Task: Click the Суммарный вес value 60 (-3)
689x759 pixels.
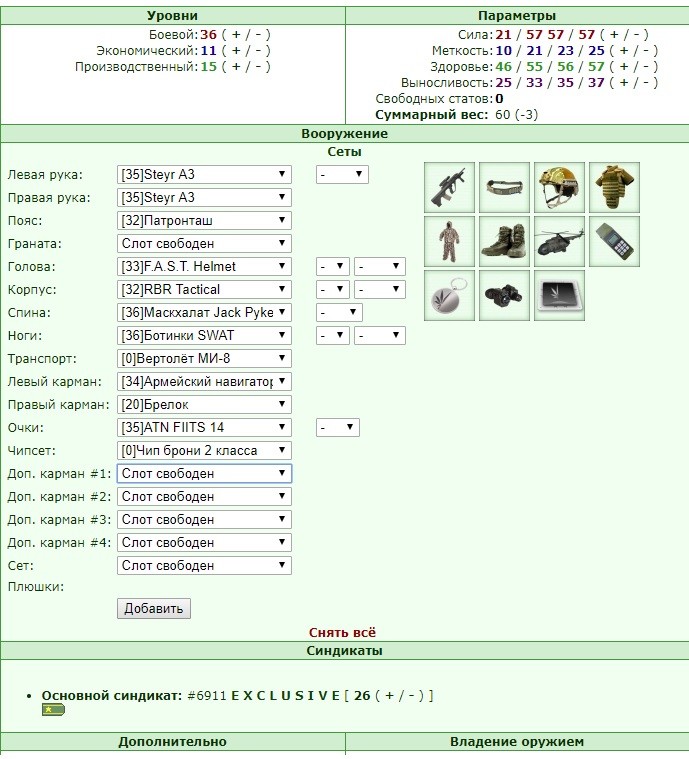Action: click(x=517, y=115)
